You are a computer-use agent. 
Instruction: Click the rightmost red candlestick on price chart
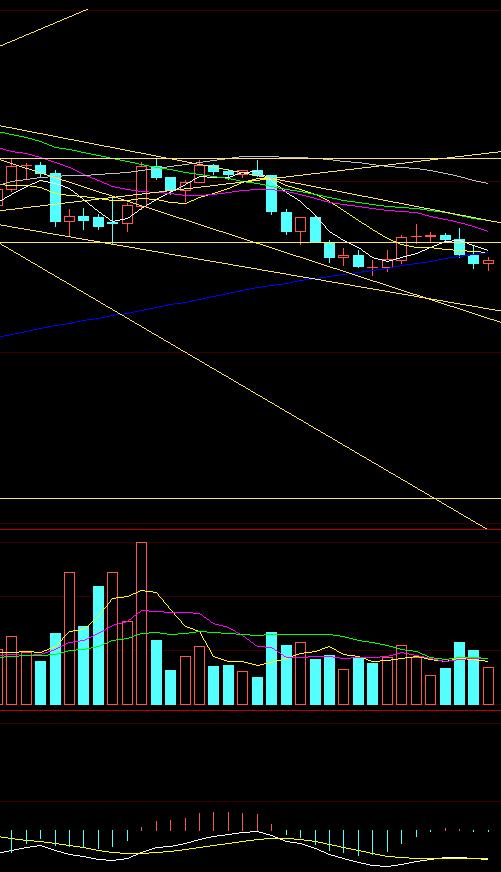[x=488, y=262]
